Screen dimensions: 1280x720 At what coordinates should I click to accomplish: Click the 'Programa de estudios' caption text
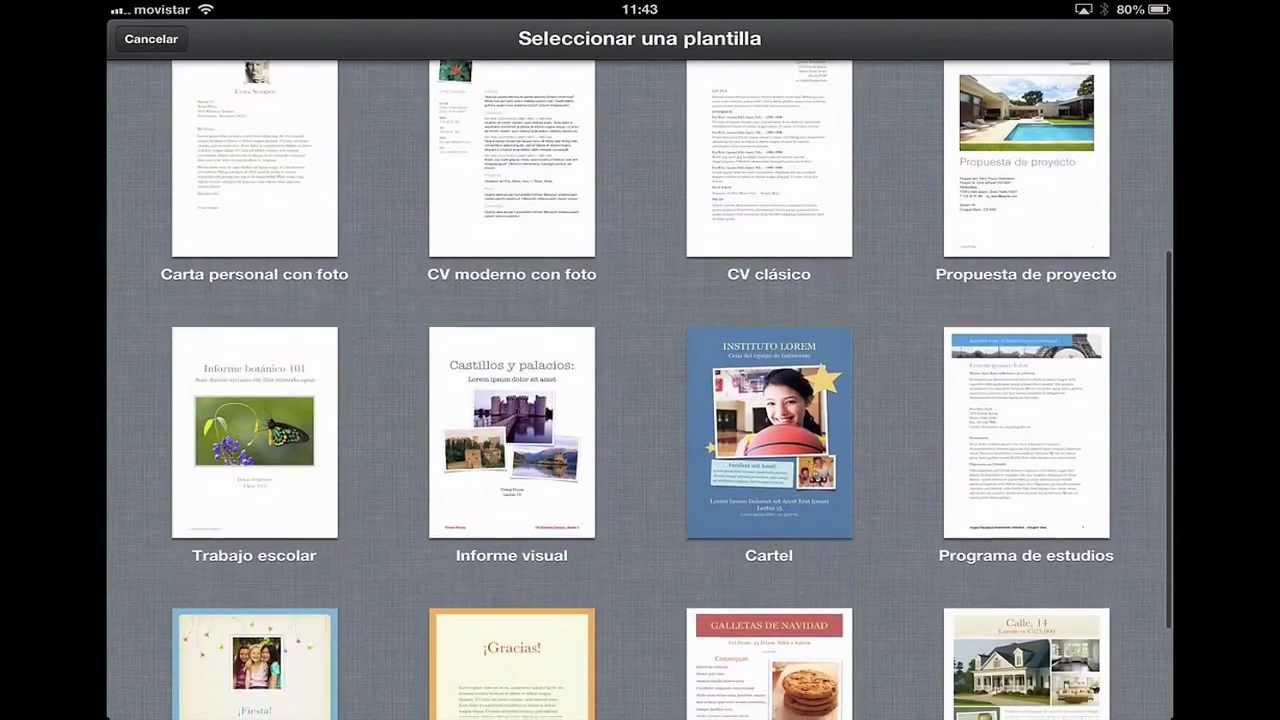click(1026, 555)
